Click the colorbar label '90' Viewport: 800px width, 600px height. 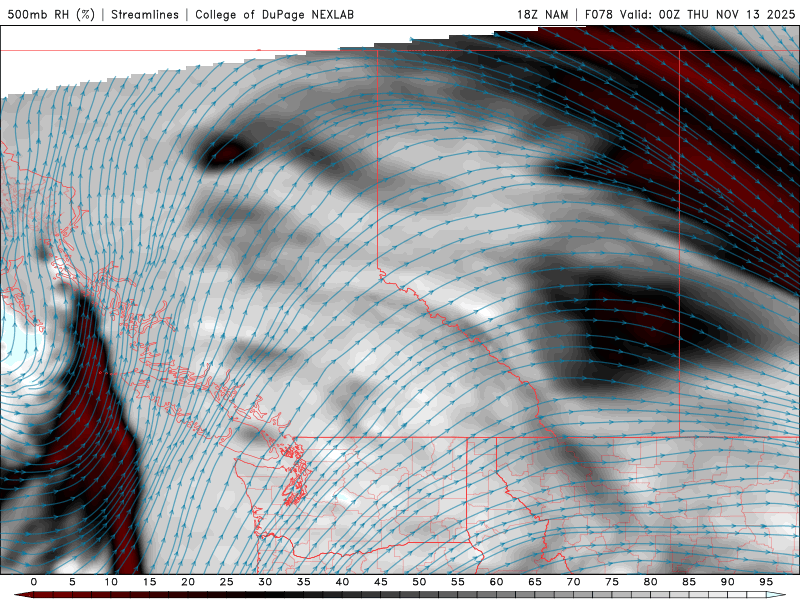tap(727, 582)
